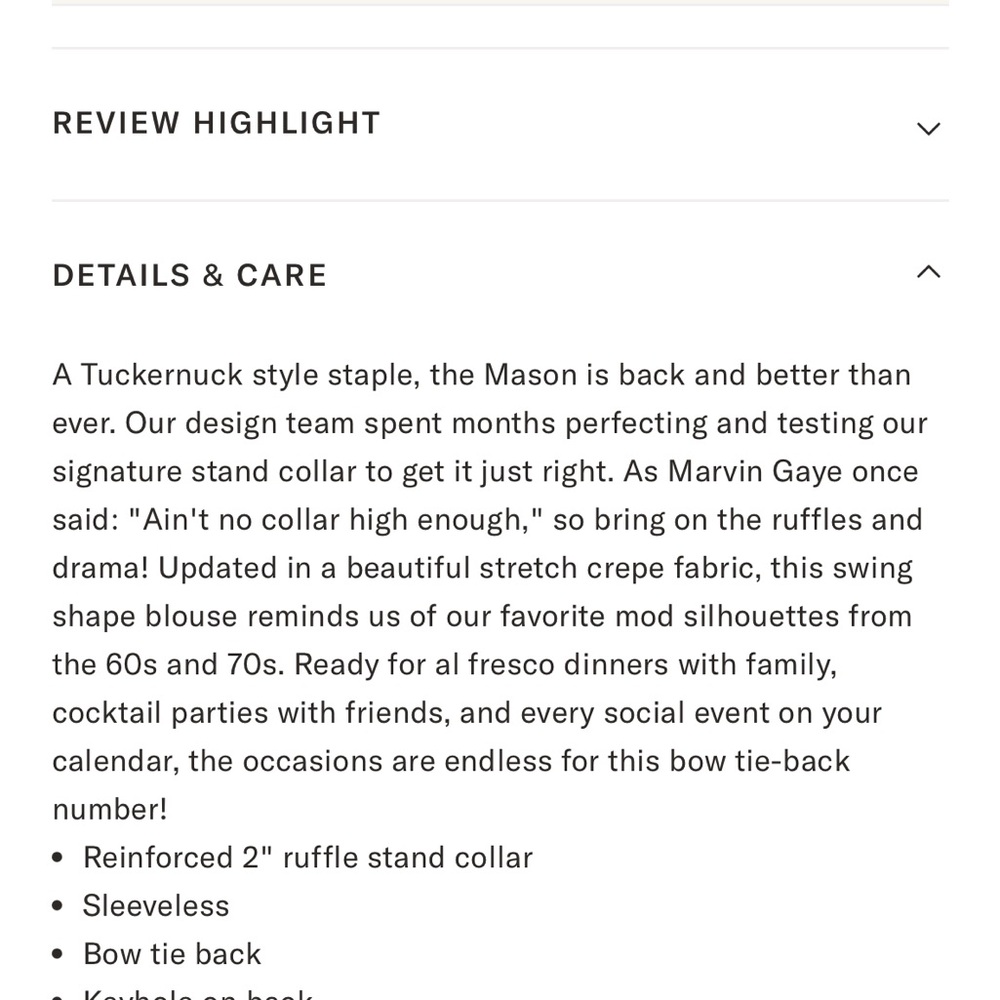Select the DETAILS & CARE section heading
The width and height of the screenshot is (1000, 1000).
tap(189, 276)
